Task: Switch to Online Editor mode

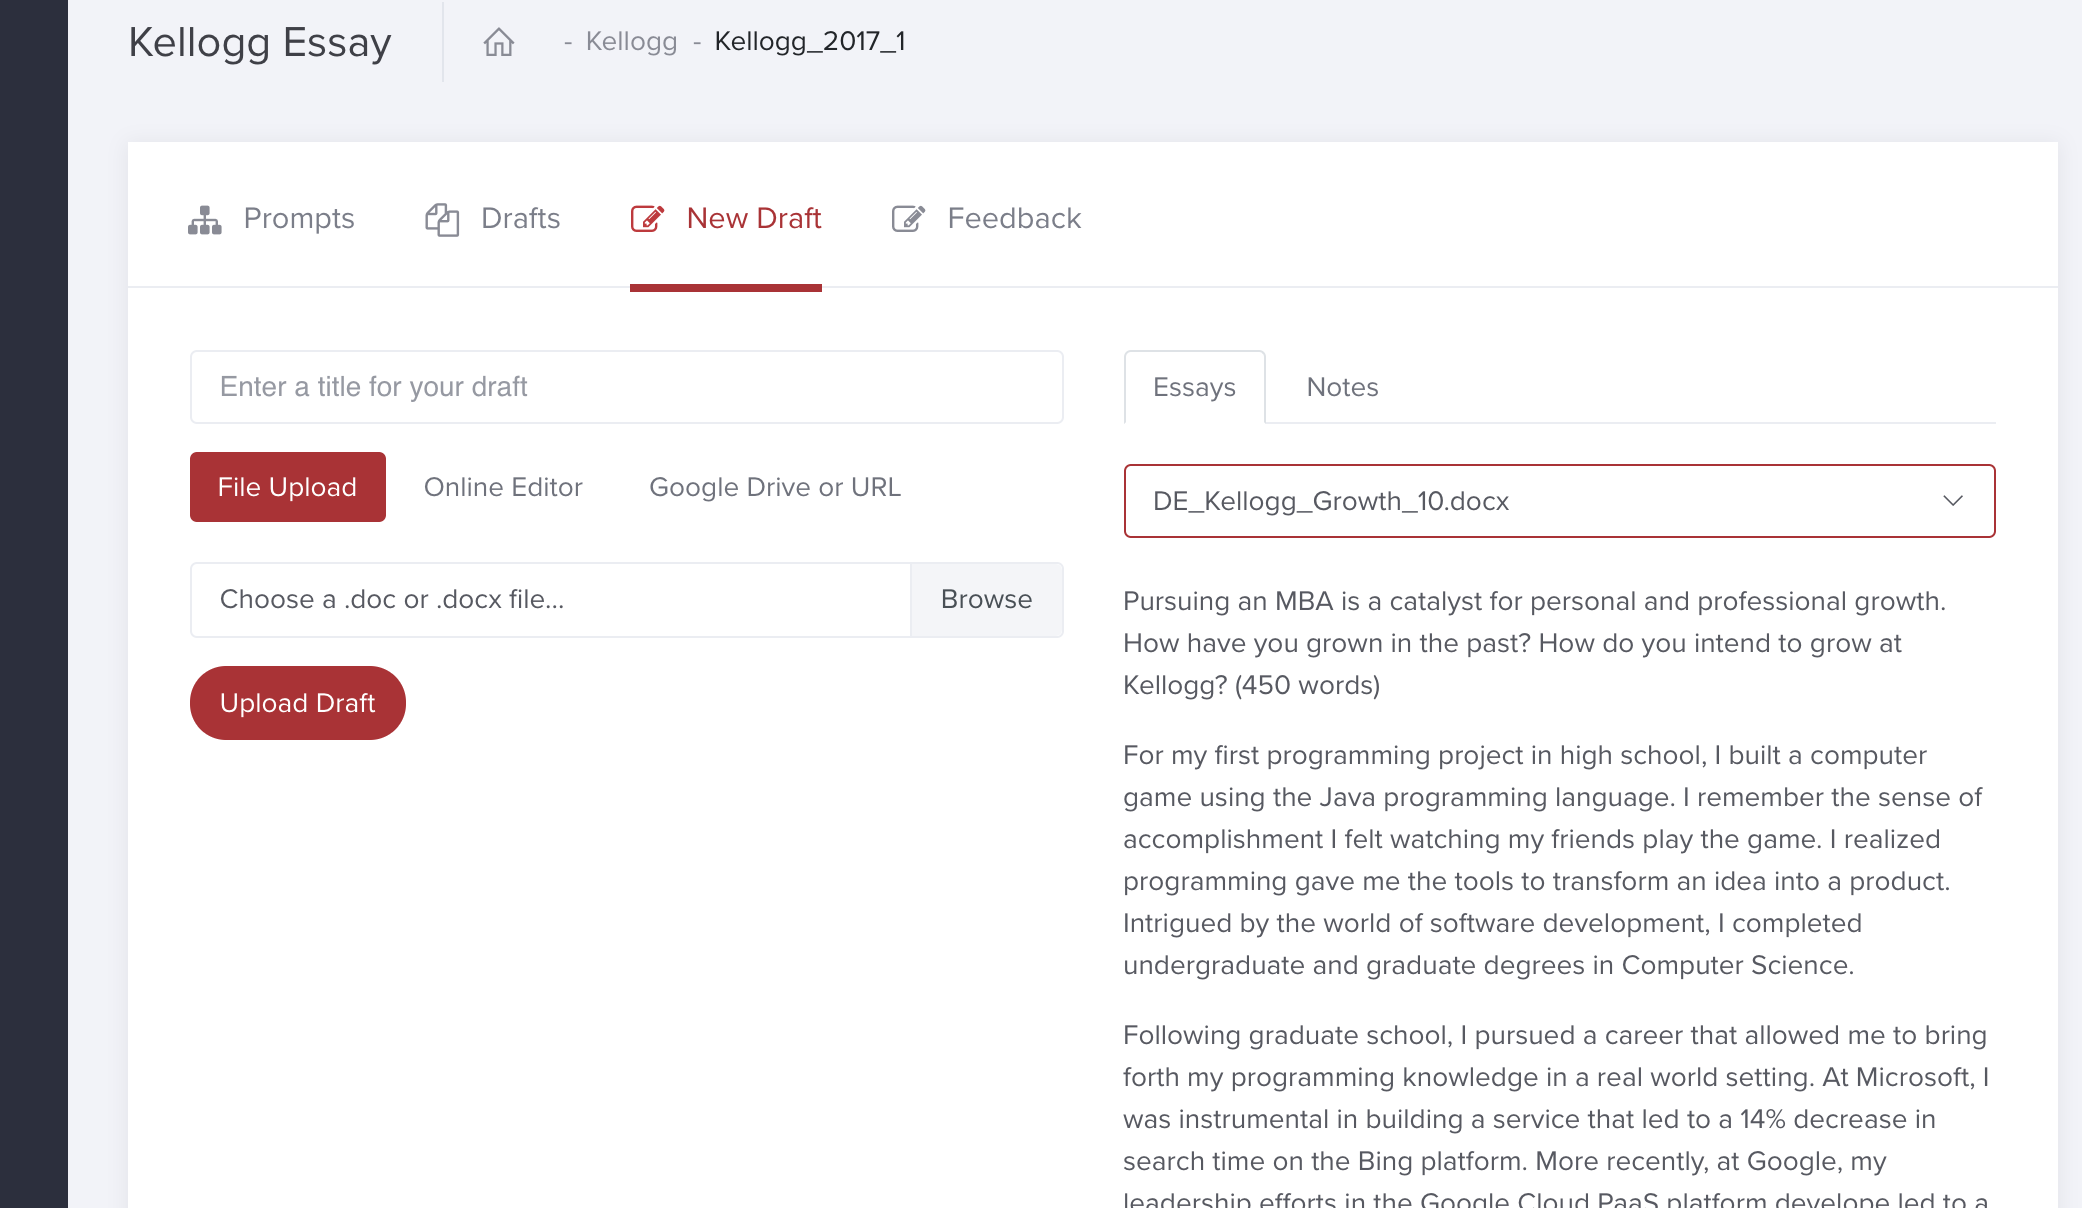Action: coord(503,487)
